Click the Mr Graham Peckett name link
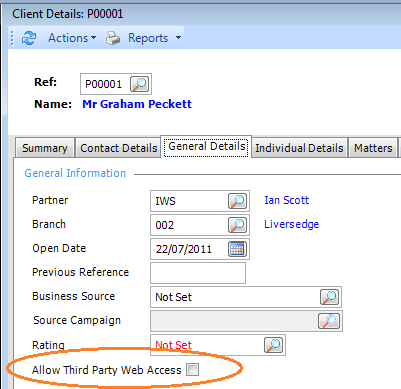401x389 pixels. pos(137,104)
